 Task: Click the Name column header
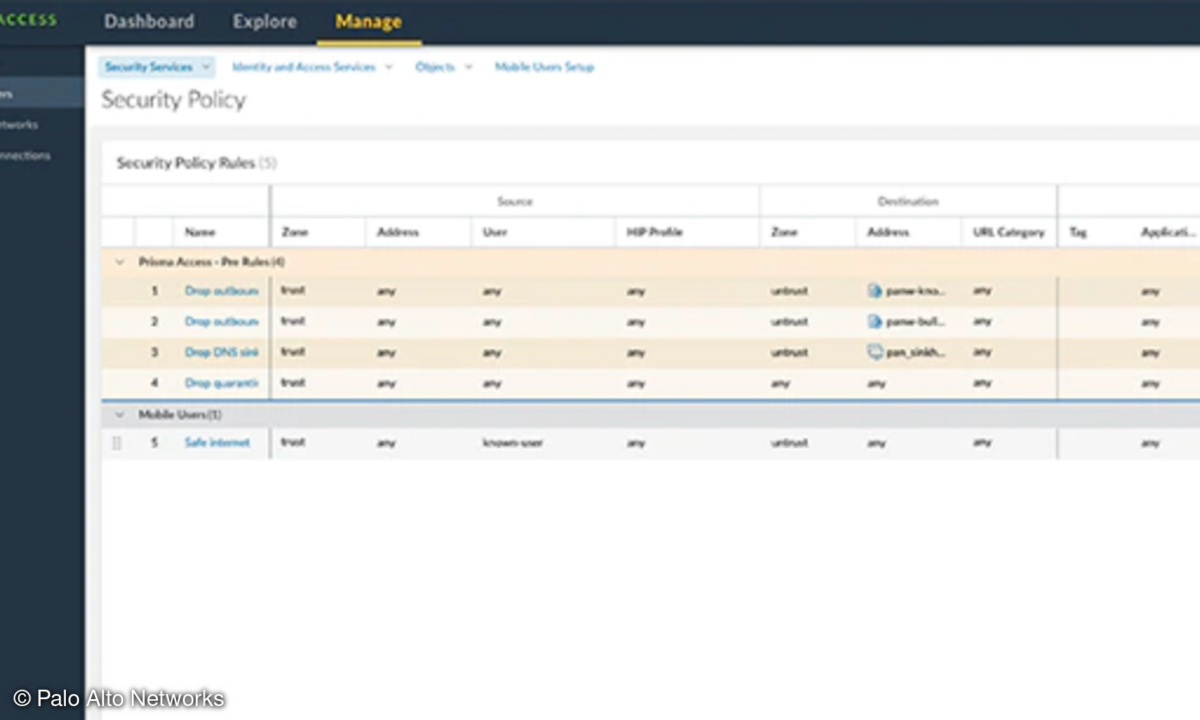click(200, 232)
